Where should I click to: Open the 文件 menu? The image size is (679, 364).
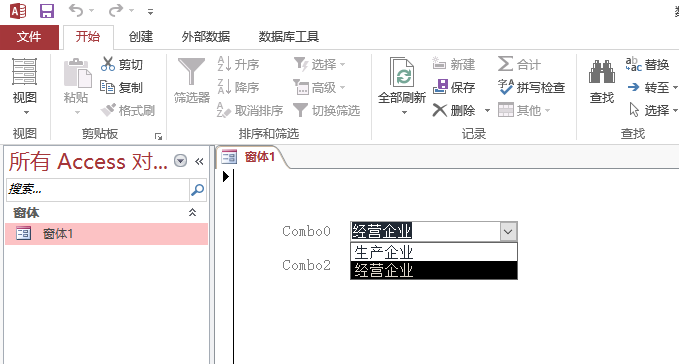pos(29,37)
